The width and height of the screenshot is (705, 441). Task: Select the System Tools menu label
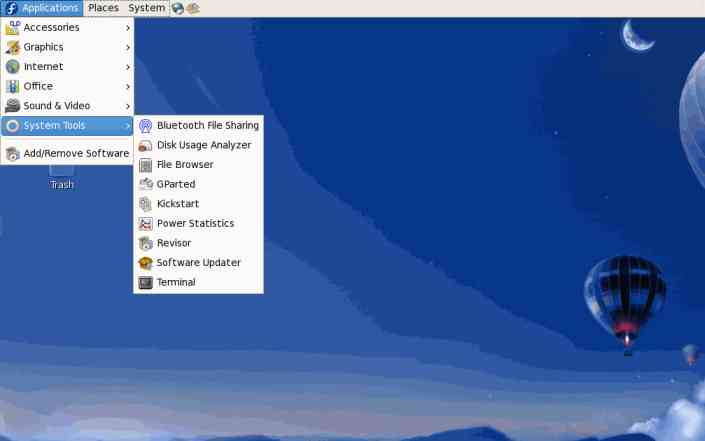pos(54,125)
